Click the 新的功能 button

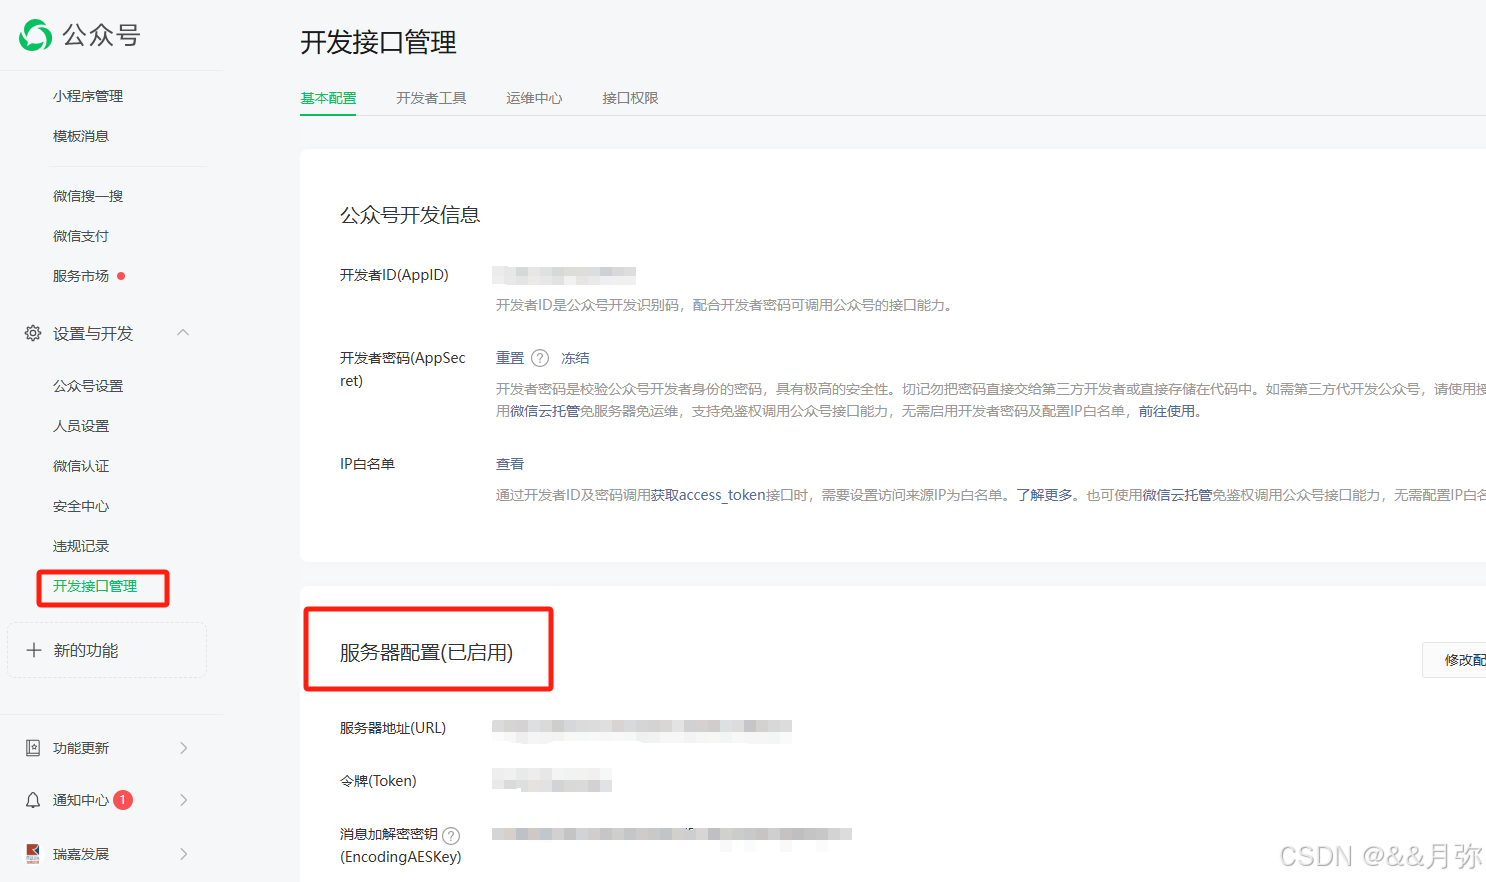coord(107,650)
